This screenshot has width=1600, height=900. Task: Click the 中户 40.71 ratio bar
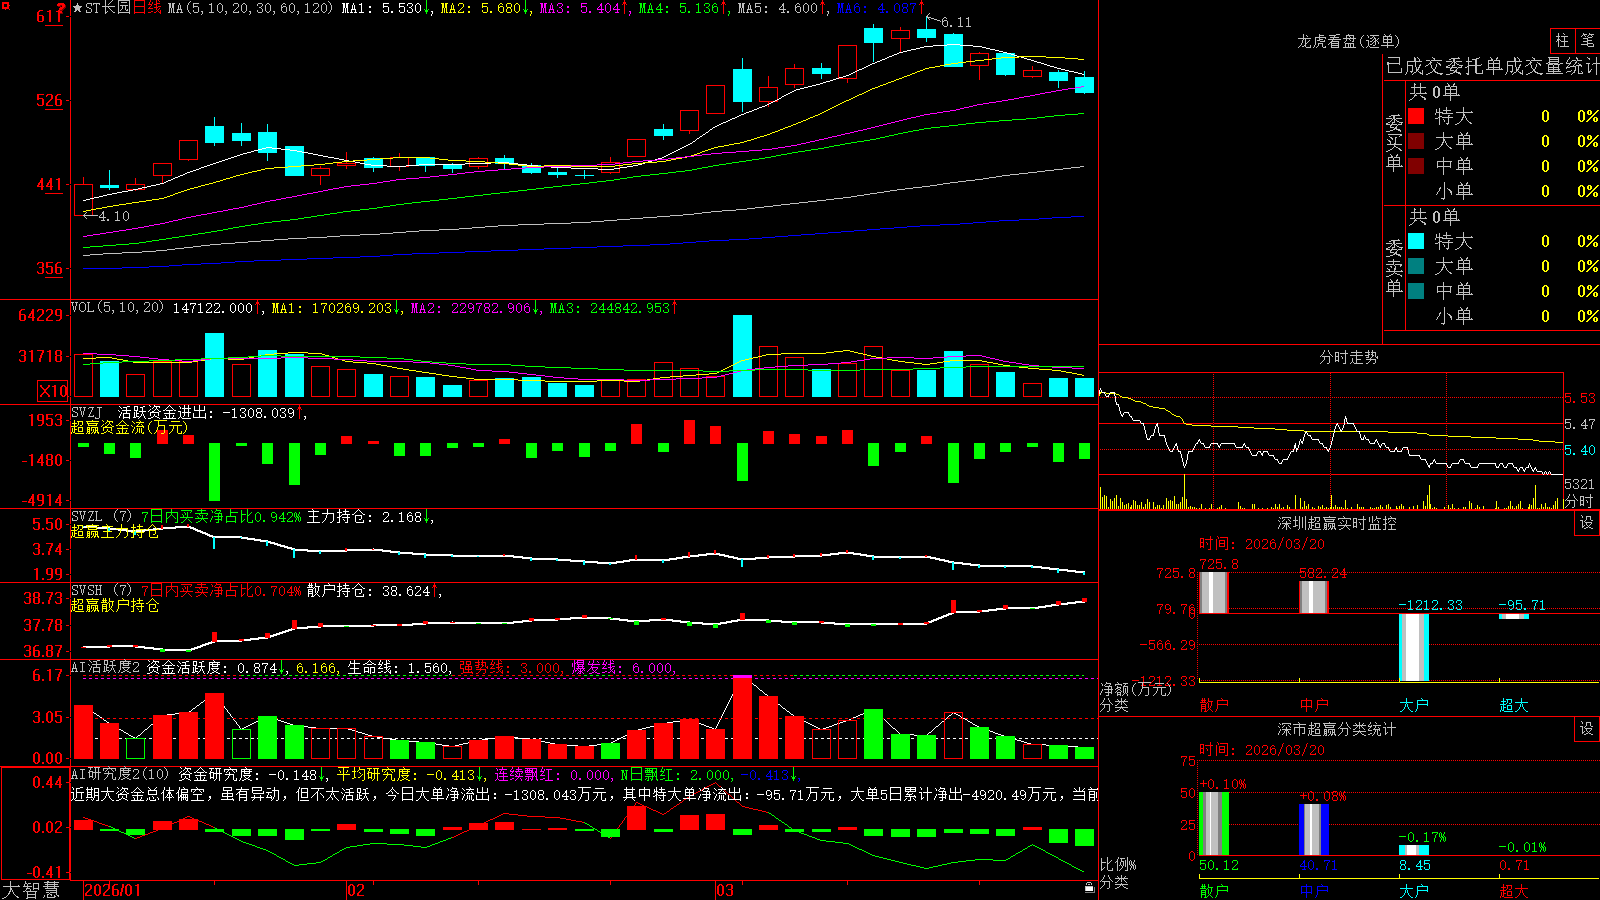coord(1314,829)
